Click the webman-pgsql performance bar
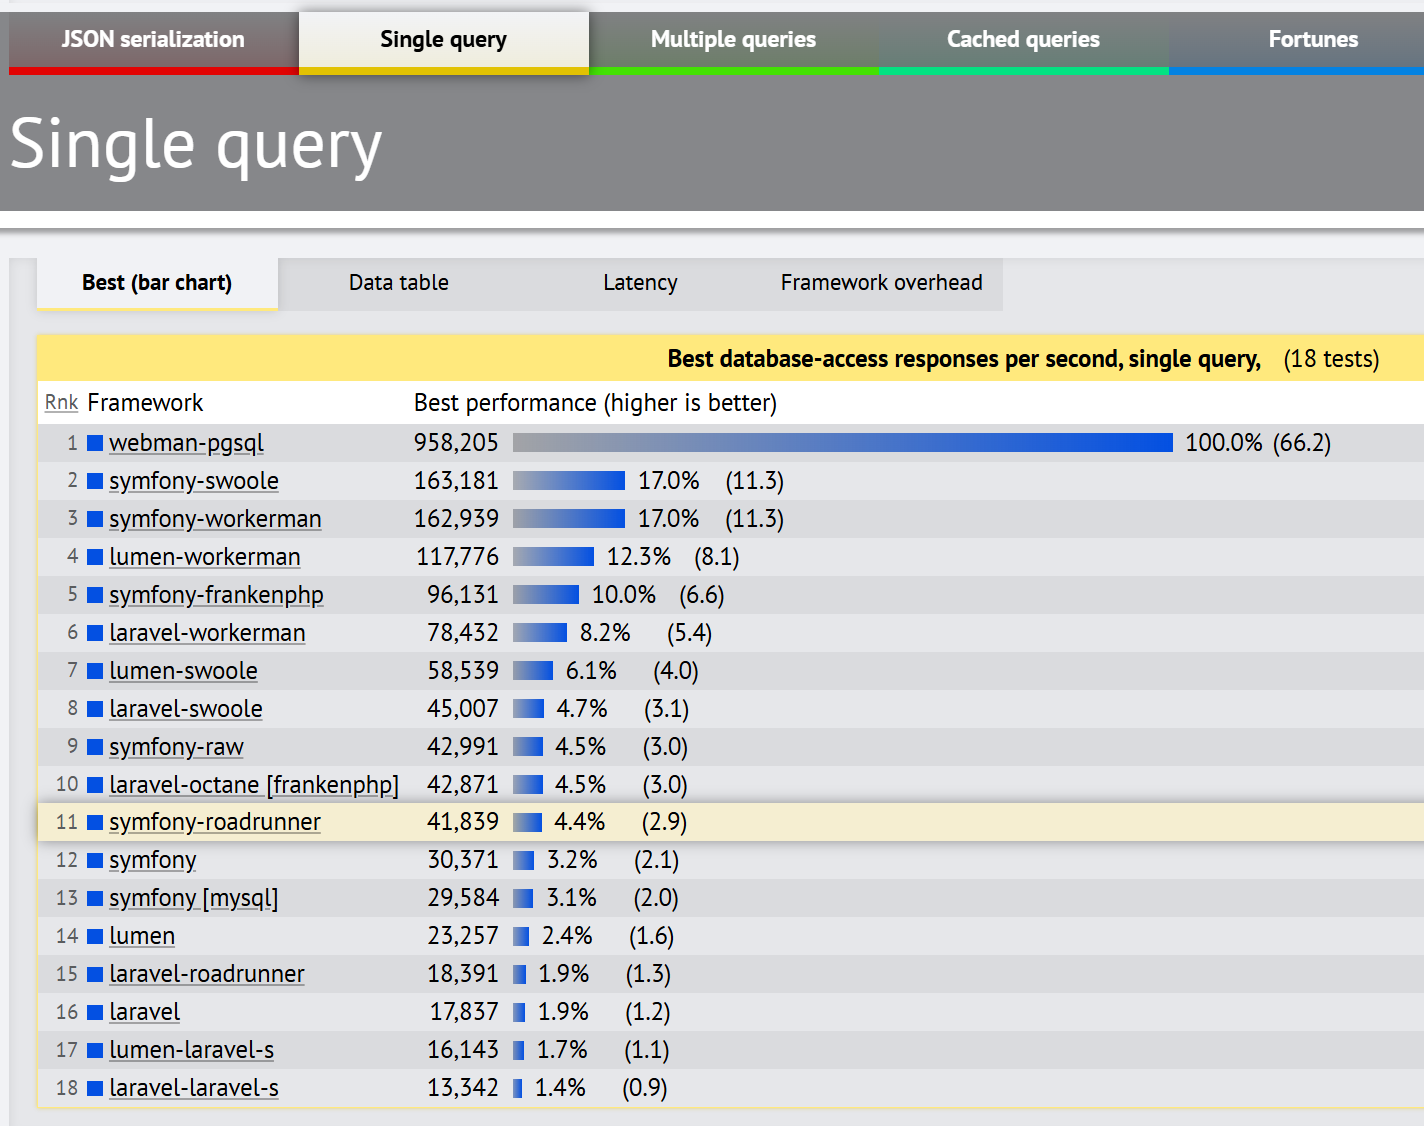Image resolution: width=1424 pixels, height=1126 pixels. 842,443
